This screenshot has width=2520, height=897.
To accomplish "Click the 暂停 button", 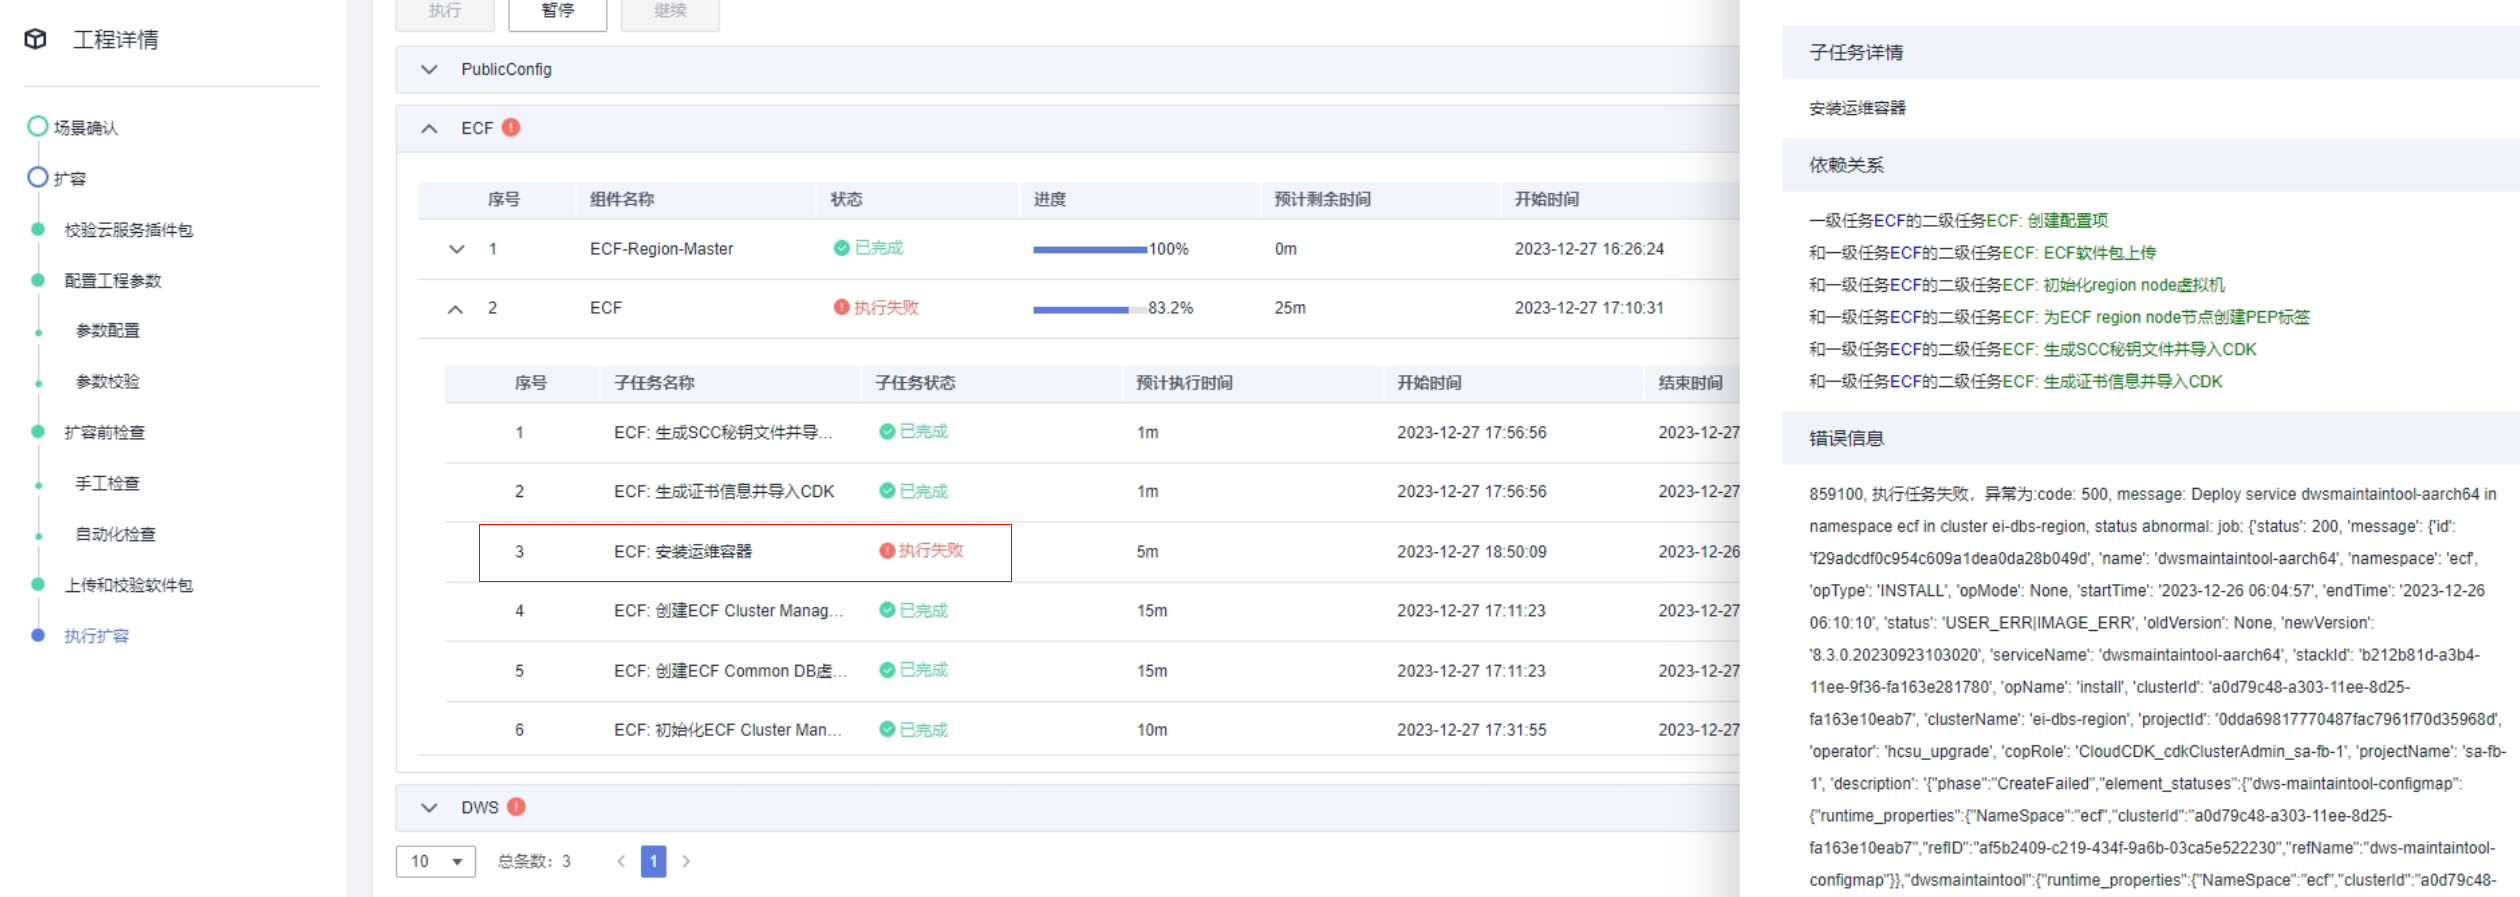I will coord(558,12).
